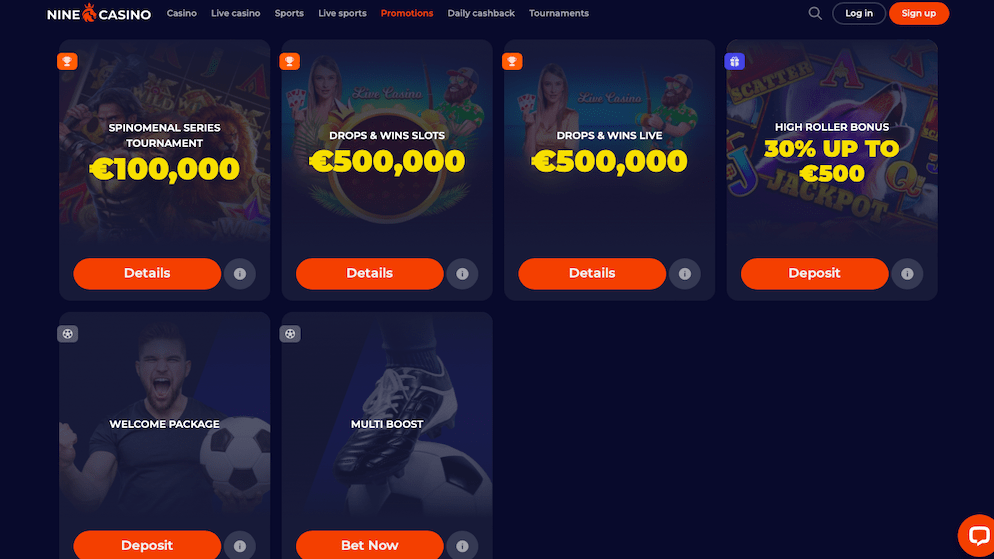Click trophy badge on Spinomenal tournament card
Viewport: 994px width, 559px height.
tap(67, 61)
